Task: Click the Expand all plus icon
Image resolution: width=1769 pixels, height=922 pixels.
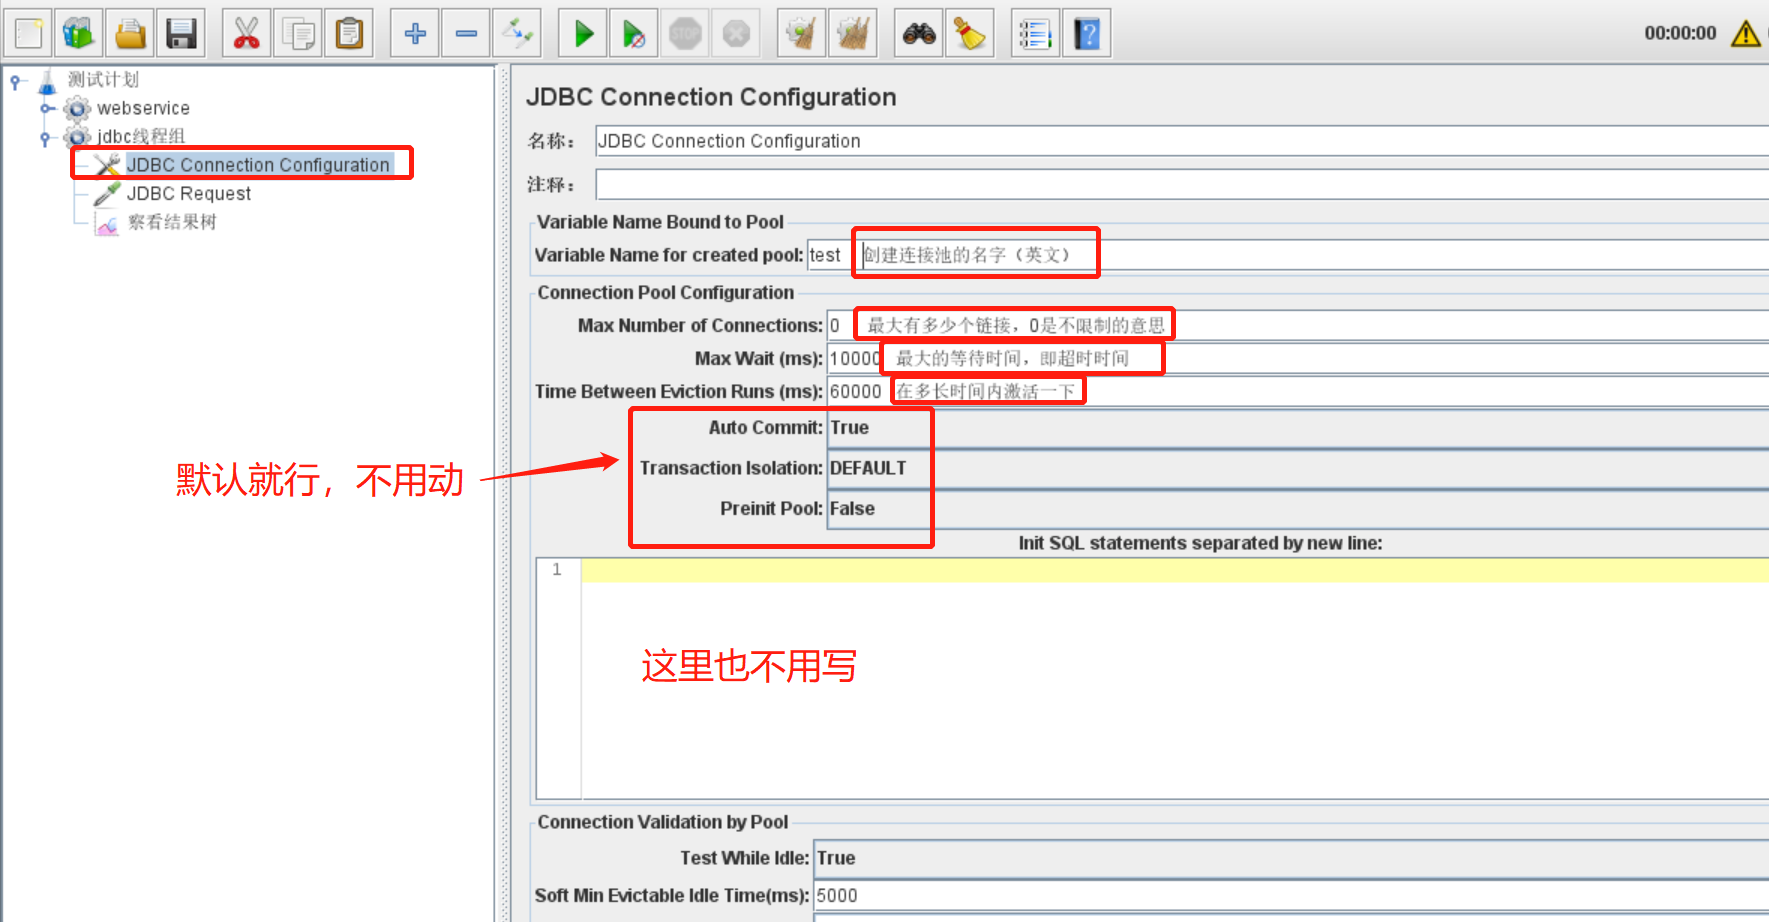Action: coord(415,33)
